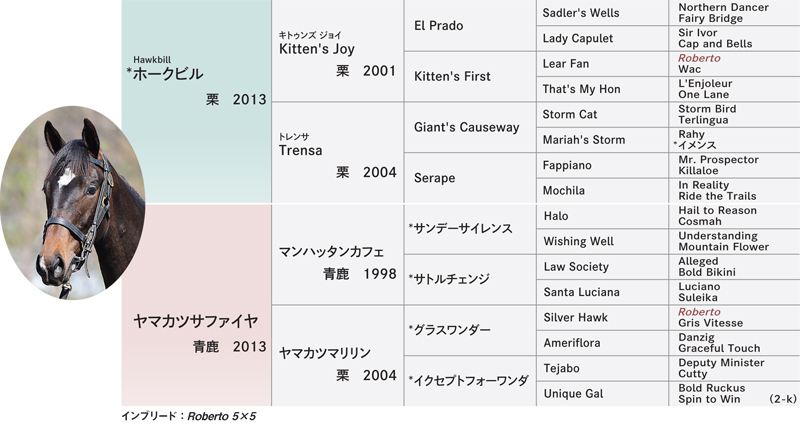This screenshot has height=425, width=800.
Task: Click Giant's Causeway ancestor name
Action: 466,127
